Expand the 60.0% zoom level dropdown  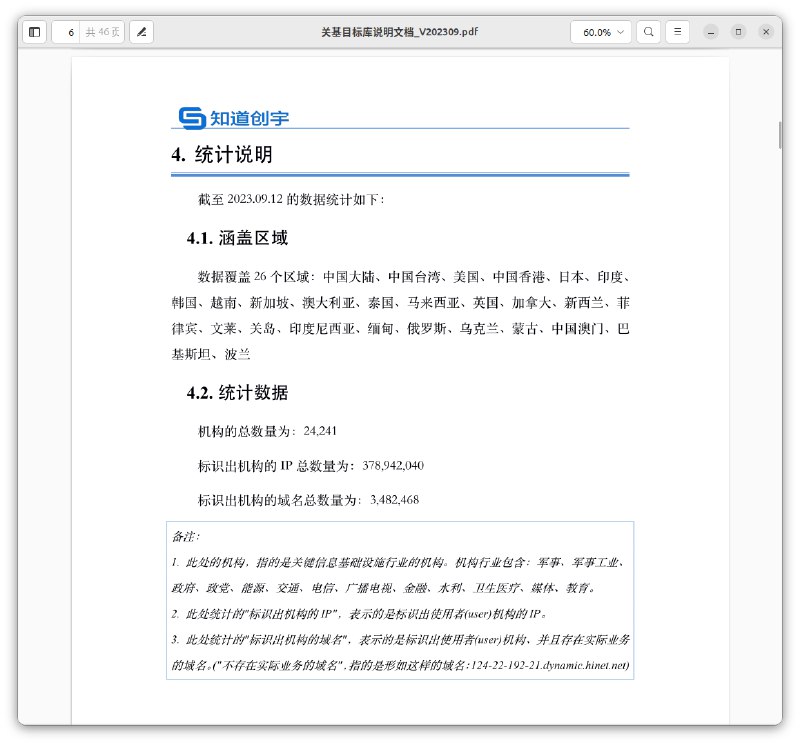(600, 31)
